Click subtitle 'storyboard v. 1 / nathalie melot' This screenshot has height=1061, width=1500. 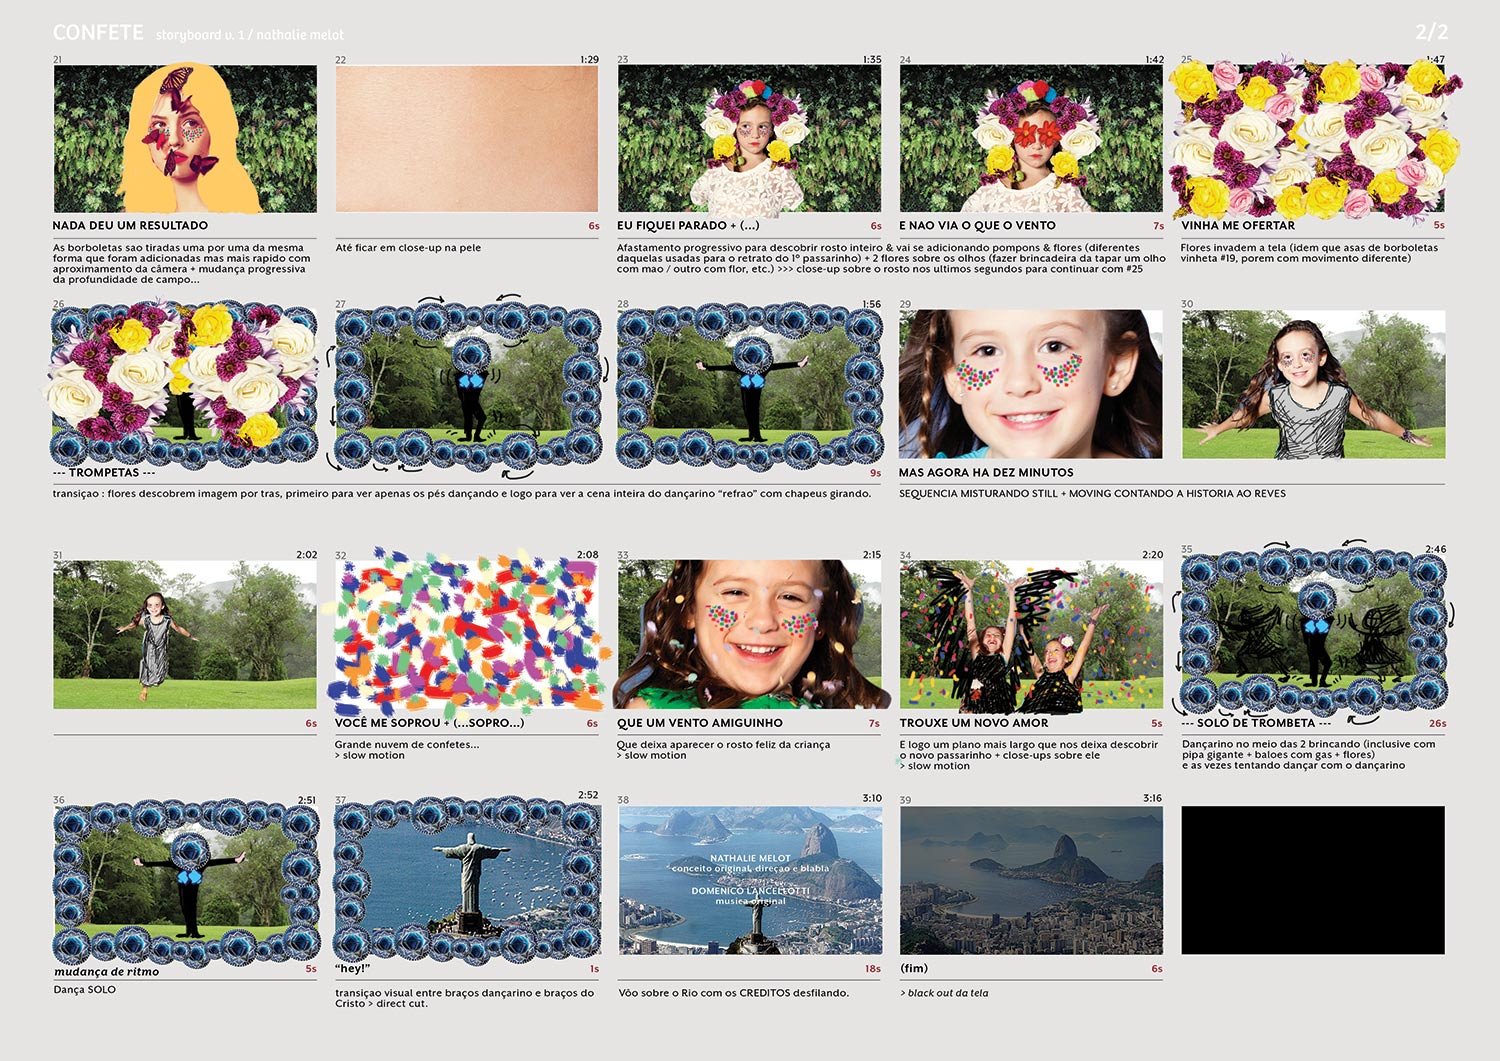click(x=250, y=35)
